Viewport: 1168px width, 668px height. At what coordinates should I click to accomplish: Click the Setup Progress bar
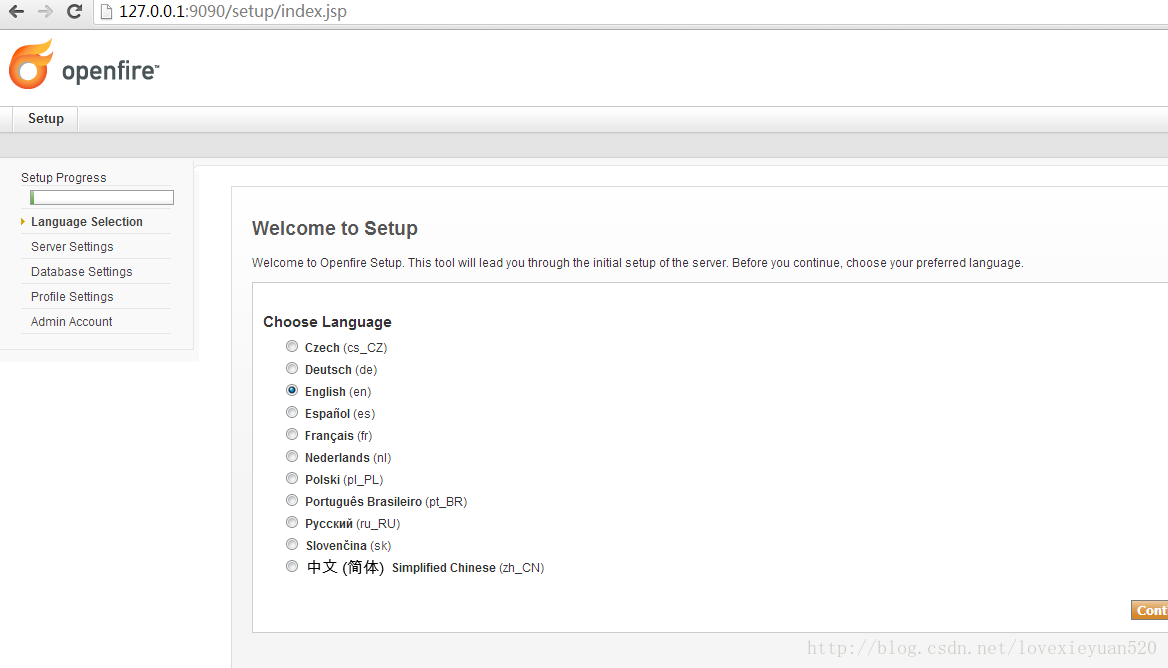[102, 197]
